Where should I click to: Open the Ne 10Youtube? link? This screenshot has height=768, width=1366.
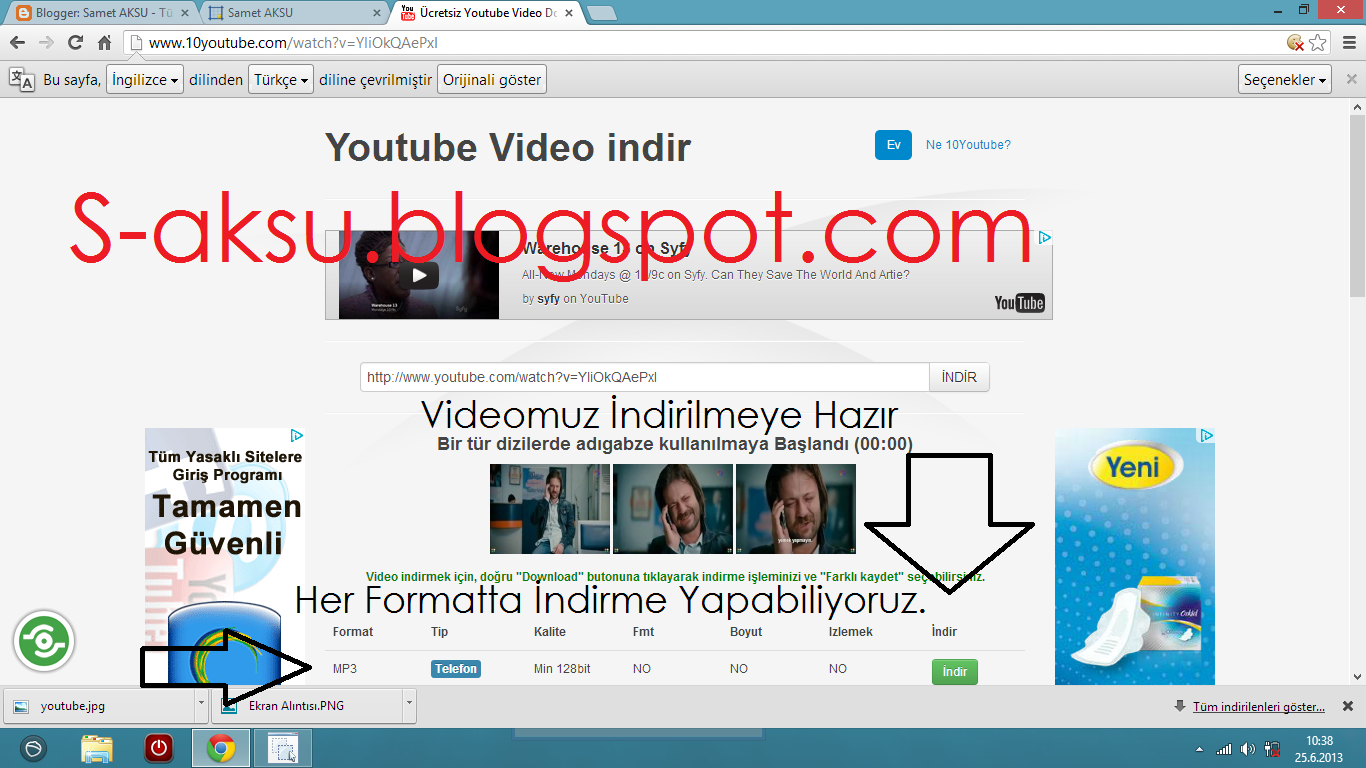click(968, 145)
